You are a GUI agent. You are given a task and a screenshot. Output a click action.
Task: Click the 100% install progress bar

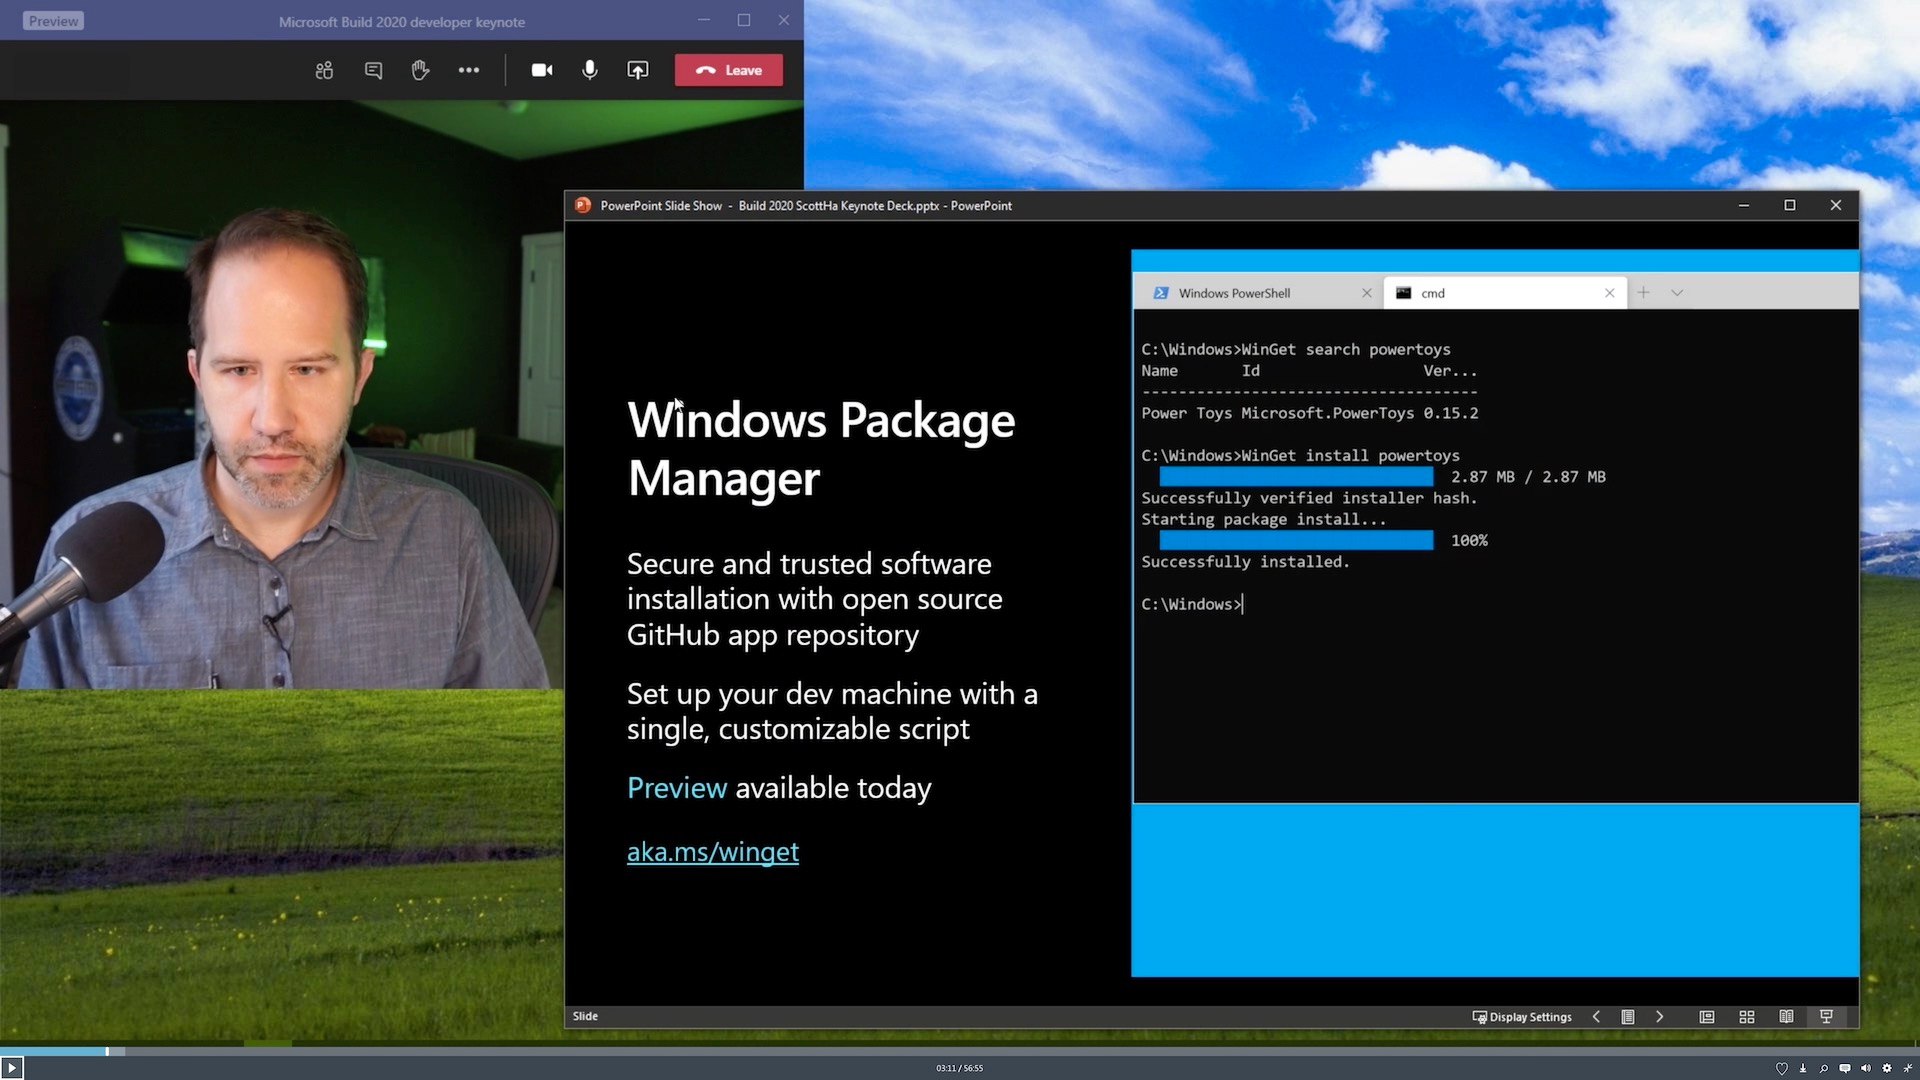coord(1296,541)
